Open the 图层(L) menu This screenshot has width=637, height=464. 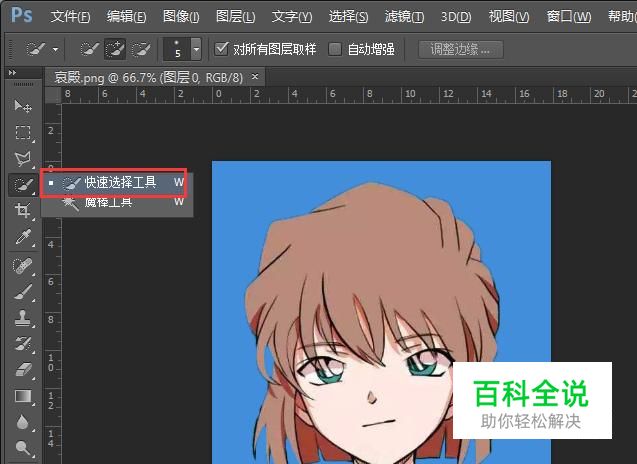tap(236, 17)
